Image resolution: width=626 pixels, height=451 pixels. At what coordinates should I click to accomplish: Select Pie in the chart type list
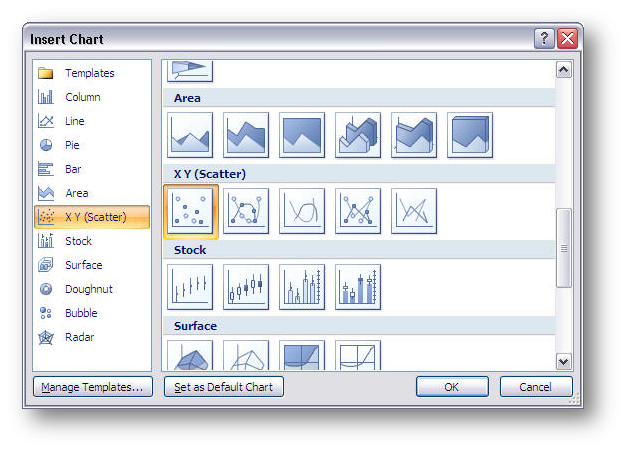(72, 145)
